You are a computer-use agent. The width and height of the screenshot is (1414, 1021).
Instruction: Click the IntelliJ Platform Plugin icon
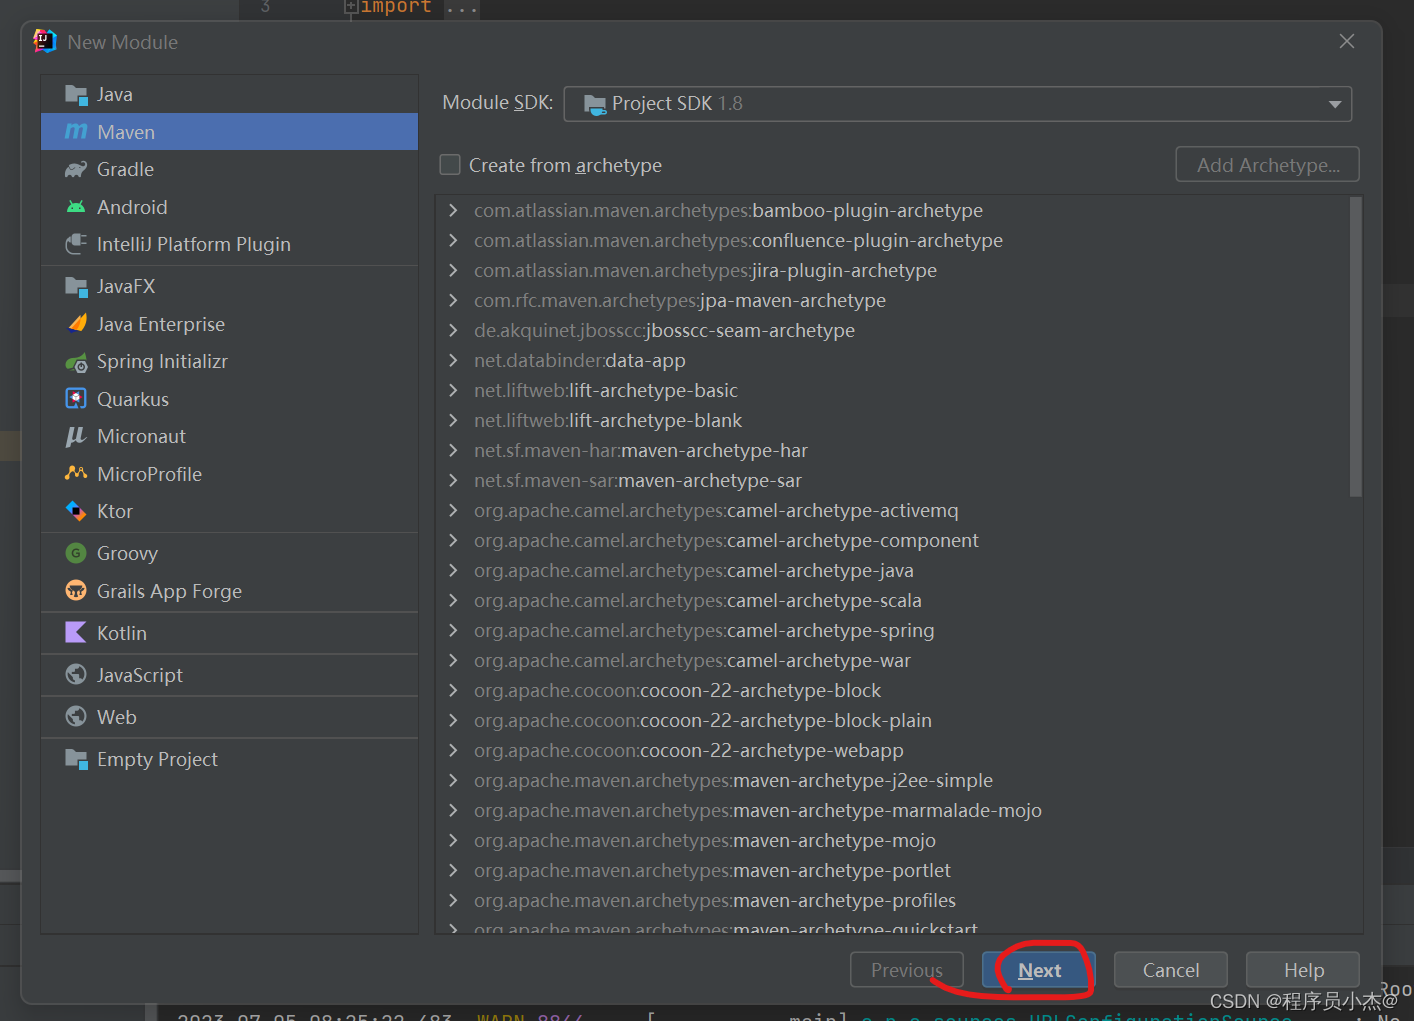(x=76, y=244)
